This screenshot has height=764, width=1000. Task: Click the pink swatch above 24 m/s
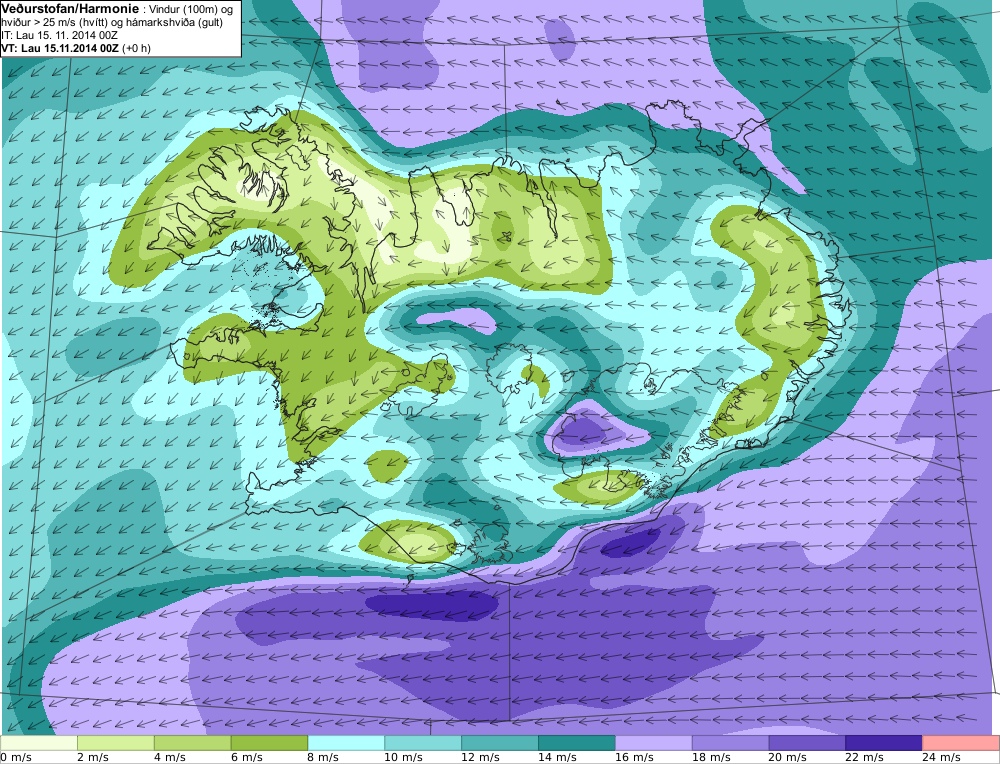(x=960, y=743)
